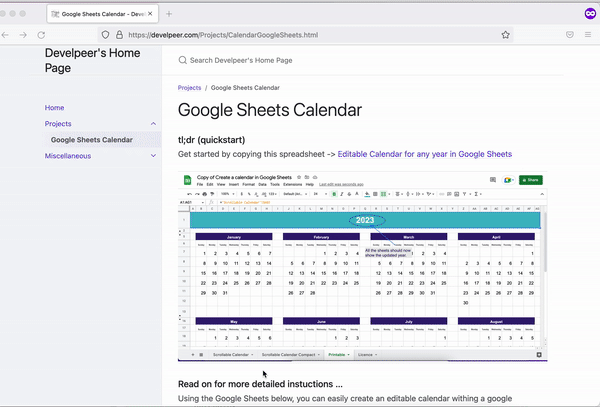Bookmark this page with the star icon
The width and height of the screenshot is (600, 407).
pyautogui.click(x=505, y=35)
